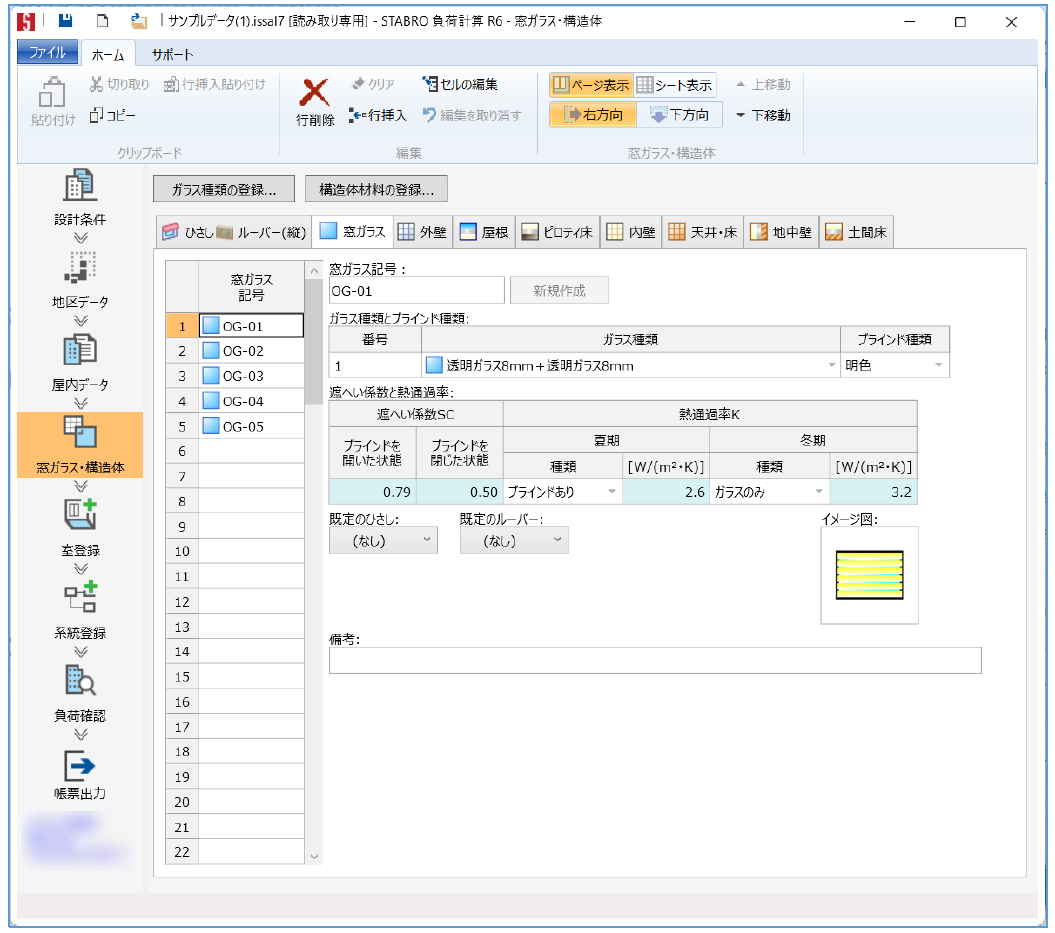Enable 下方向 cursor movement direction
This screenshot has width=1055, height=933.
pyautogui.click(x=679, y=115)
